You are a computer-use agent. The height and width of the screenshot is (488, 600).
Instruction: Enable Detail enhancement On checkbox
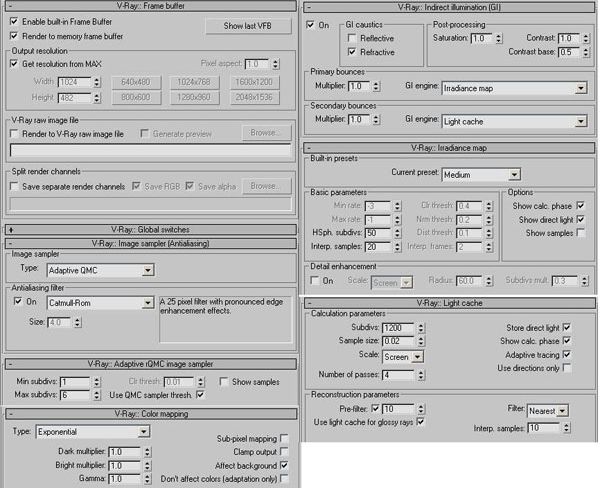(x=315, y=281)
